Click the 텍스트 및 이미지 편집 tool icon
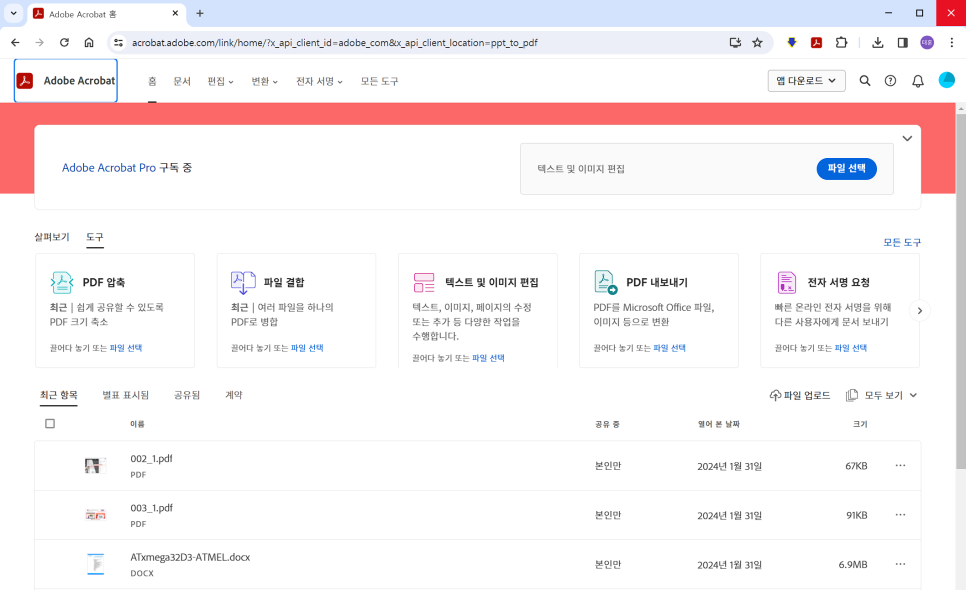The height and width of the screenshot is (590, 966). [x=424, y=283]
